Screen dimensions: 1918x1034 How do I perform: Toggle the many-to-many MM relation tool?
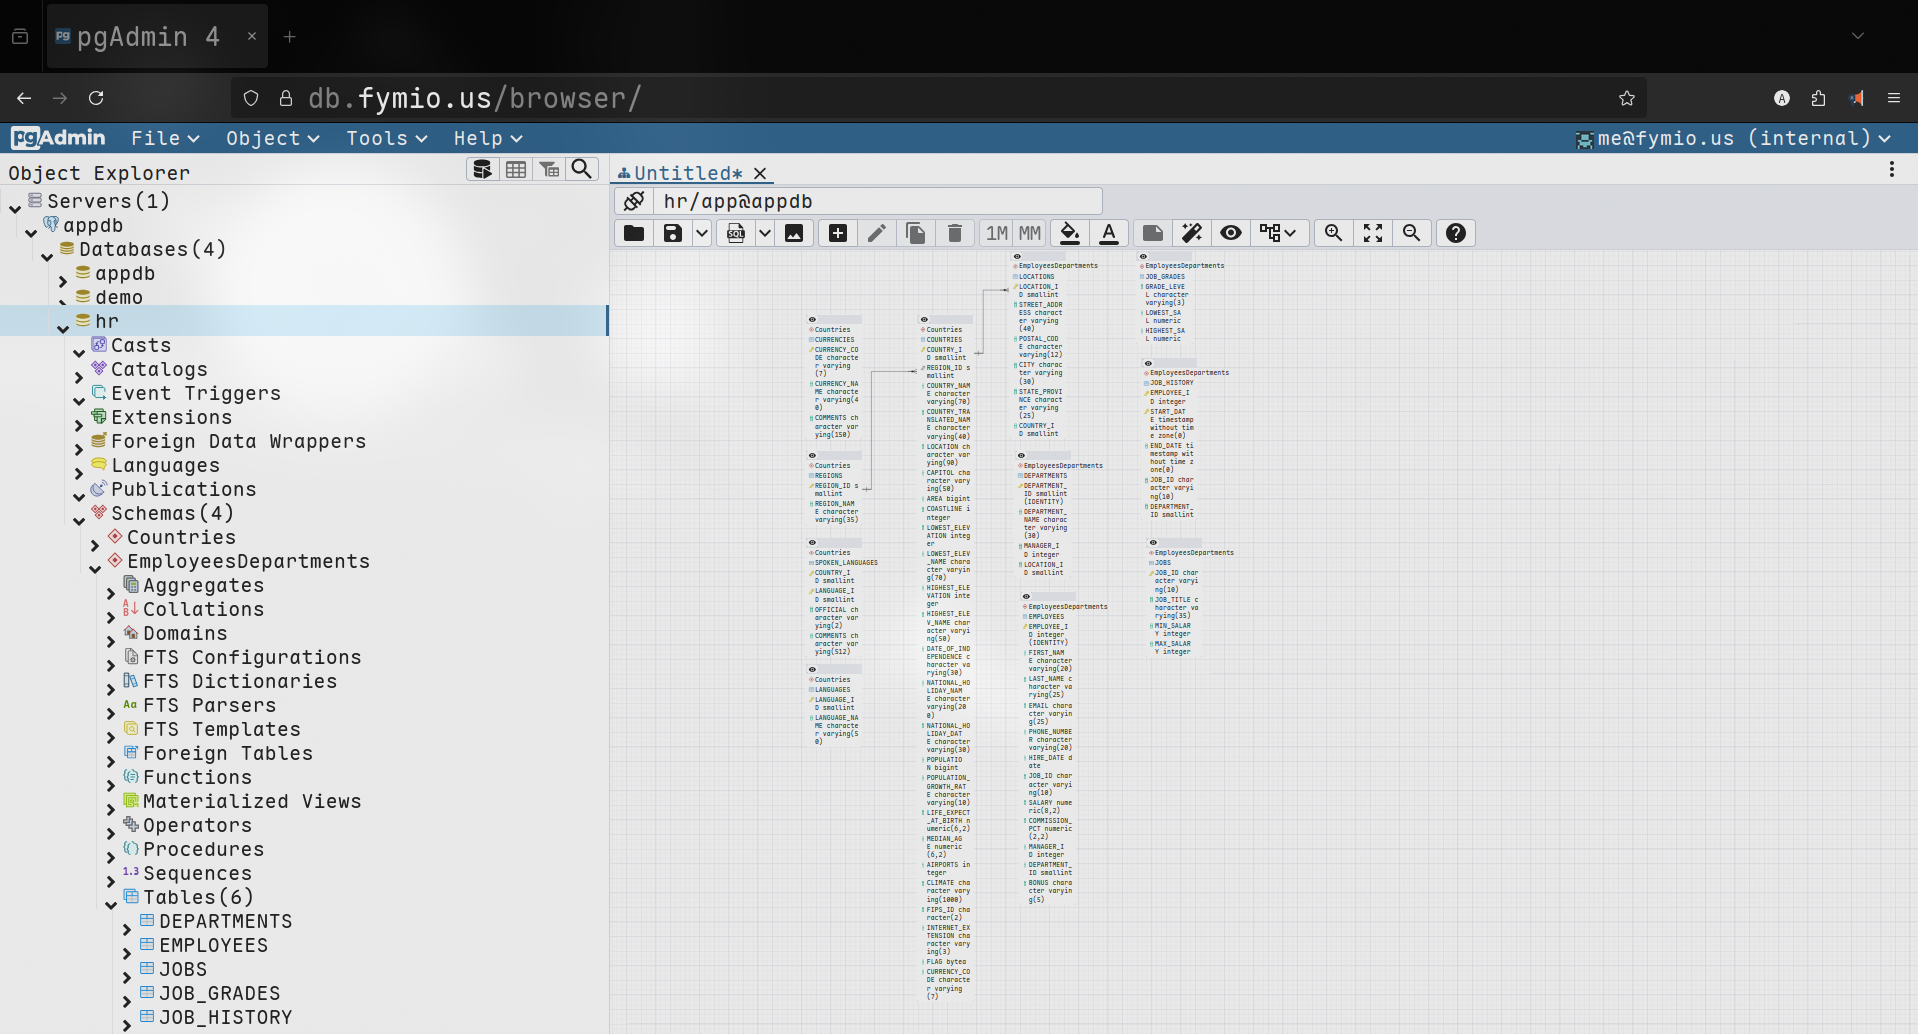tap(1030, 233)
